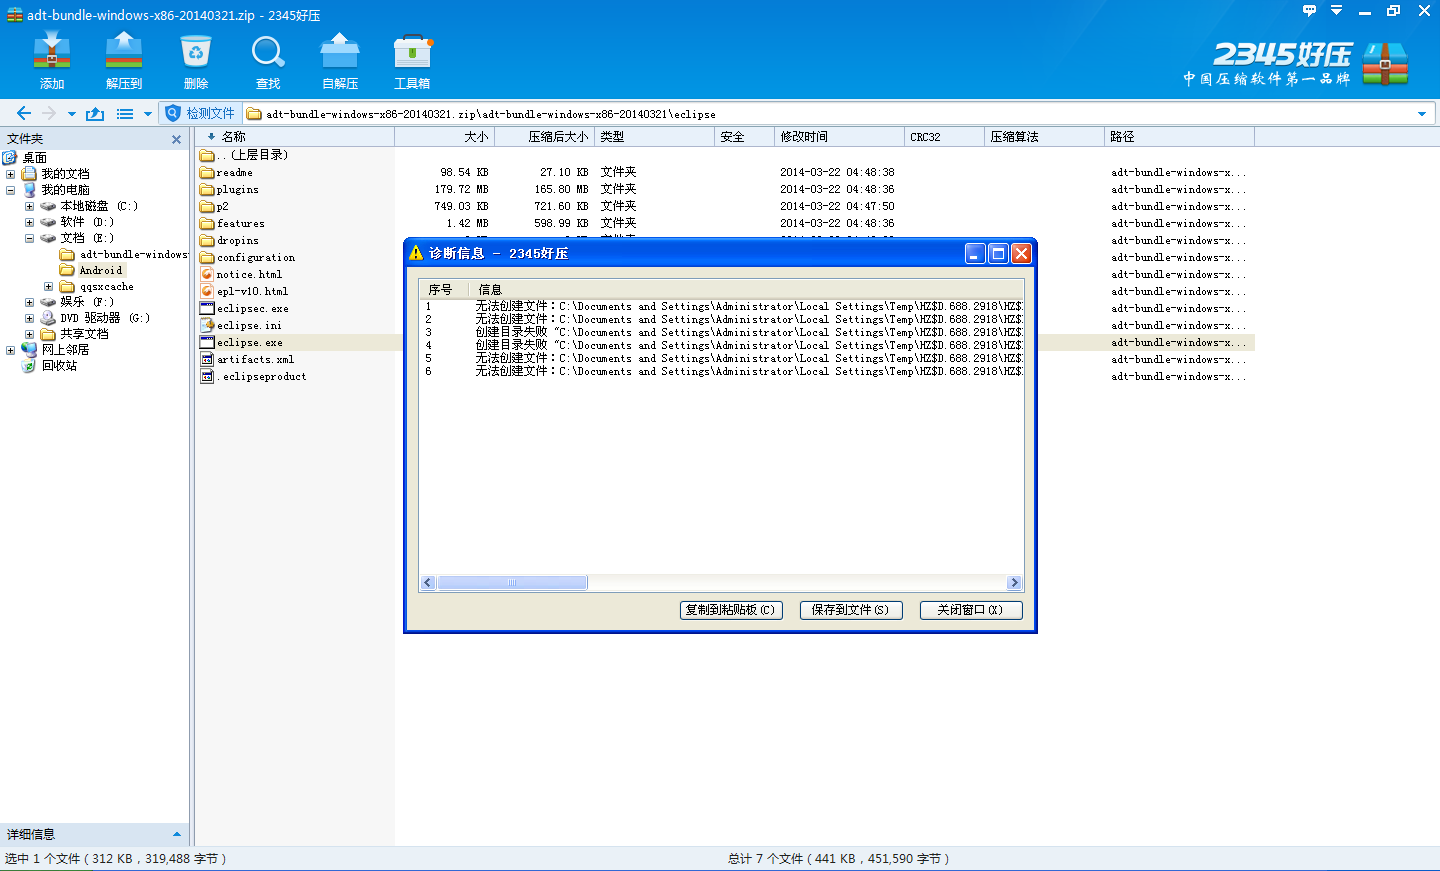Click 关闭窗口 (X) button
Screen dimensions: 1440x871
pos(971,610)
